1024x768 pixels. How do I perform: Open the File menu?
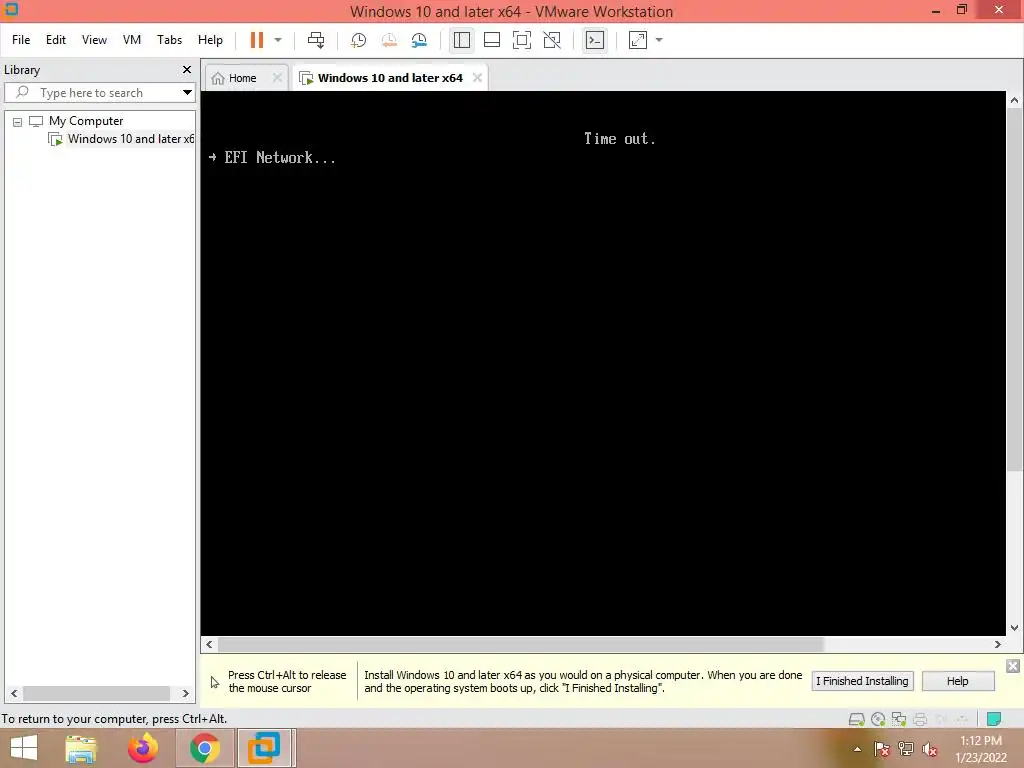(x=21, y=40)
